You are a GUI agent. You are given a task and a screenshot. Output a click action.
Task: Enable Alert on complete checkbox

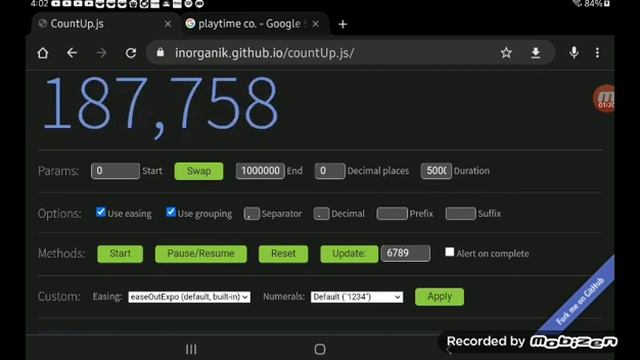(449, 252)
